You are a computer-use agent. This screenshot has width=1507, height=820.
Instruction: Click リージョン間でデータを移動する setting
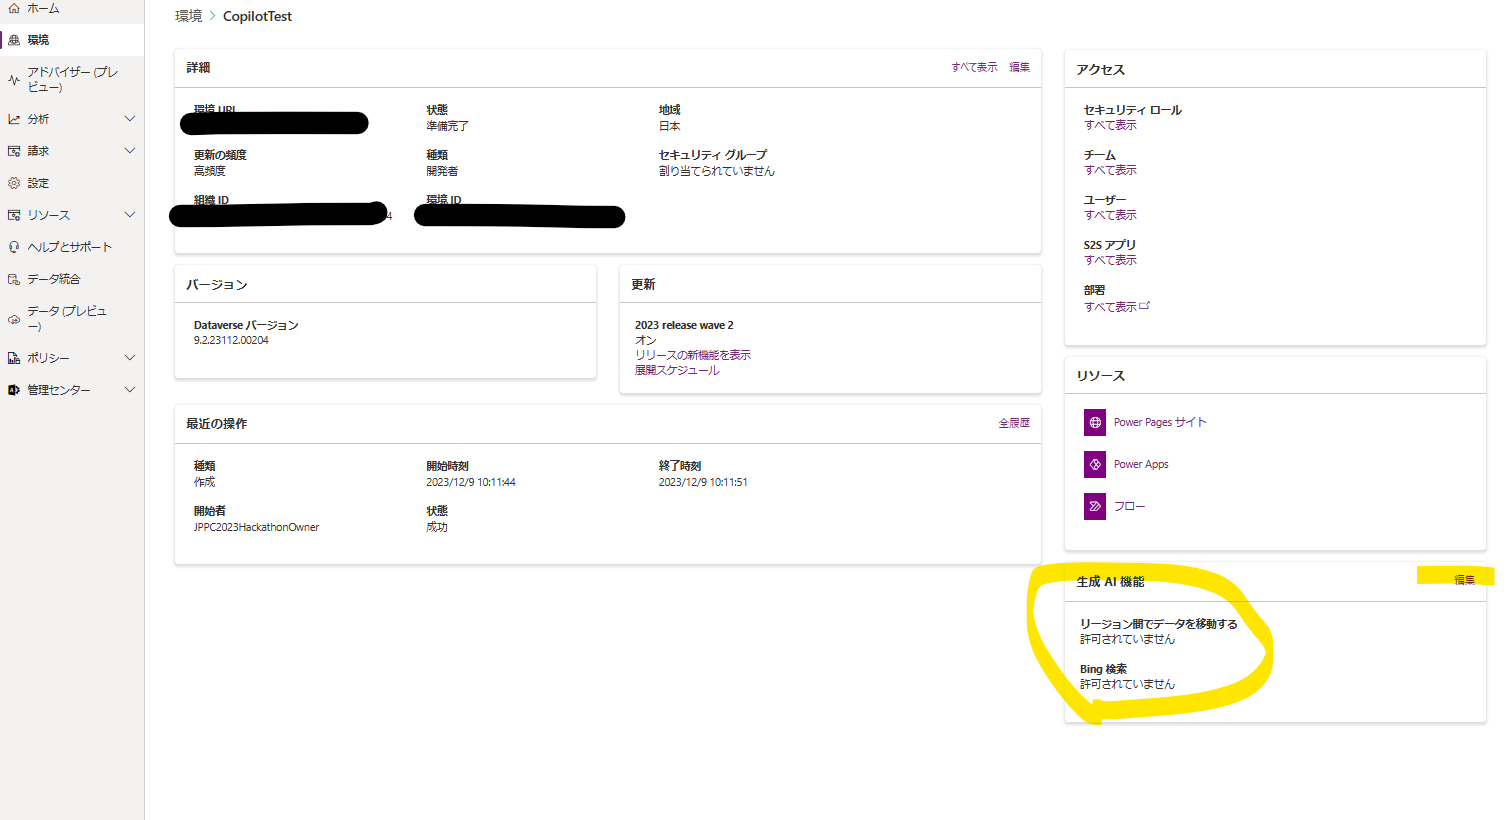tap(1158, 624)
